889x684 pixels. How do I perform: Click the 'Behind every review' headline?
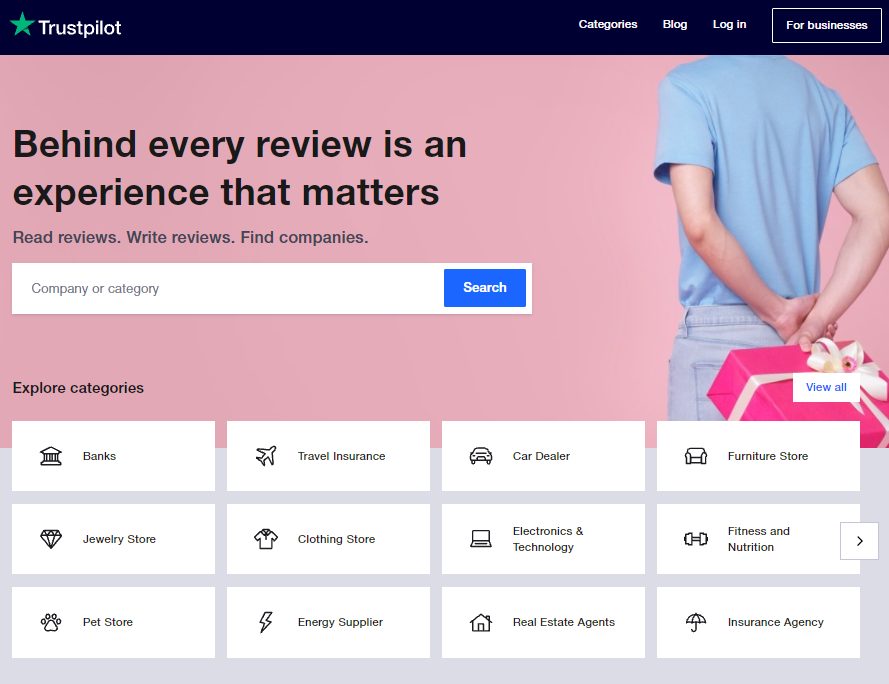(240, 168)
